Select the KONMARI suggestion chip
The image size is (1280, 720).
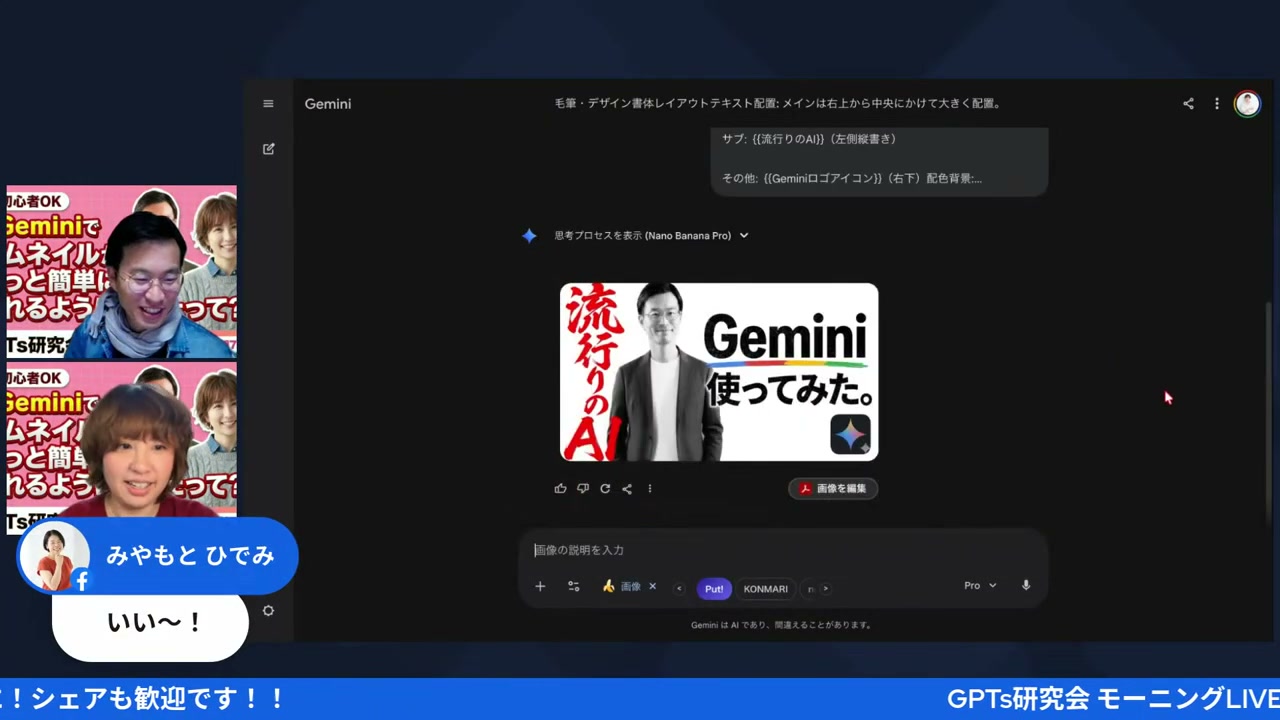(765, 588)
